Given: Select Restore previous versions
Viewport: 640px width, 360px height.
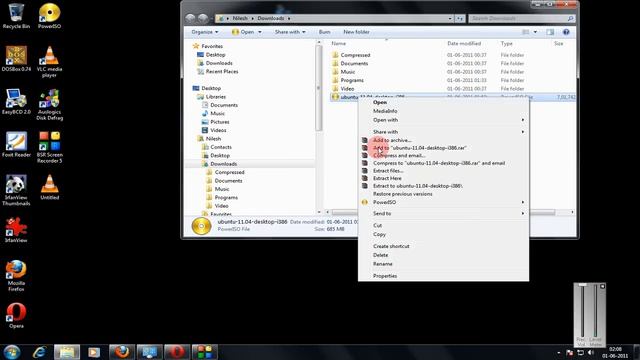Looking at the screenshot, I should (443, 194).
